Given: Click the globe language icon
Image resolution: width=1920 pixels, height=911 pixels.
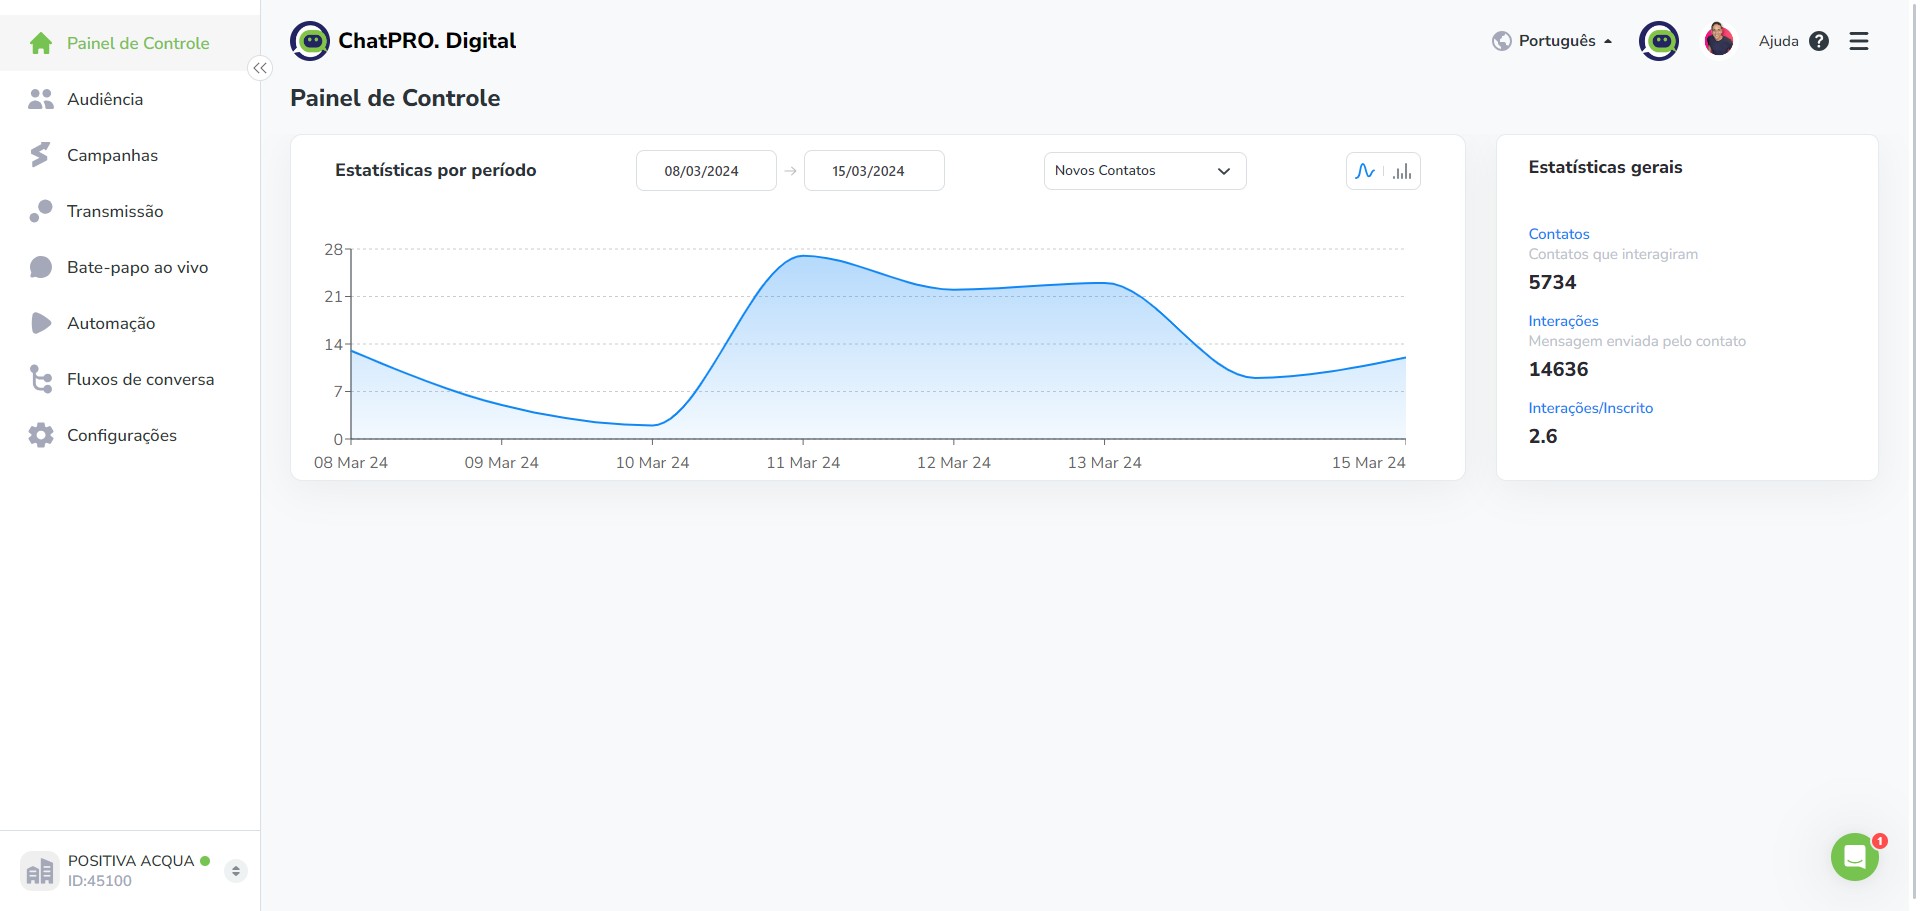Looking at the screenshot, I should click(x=1501, y=41).
